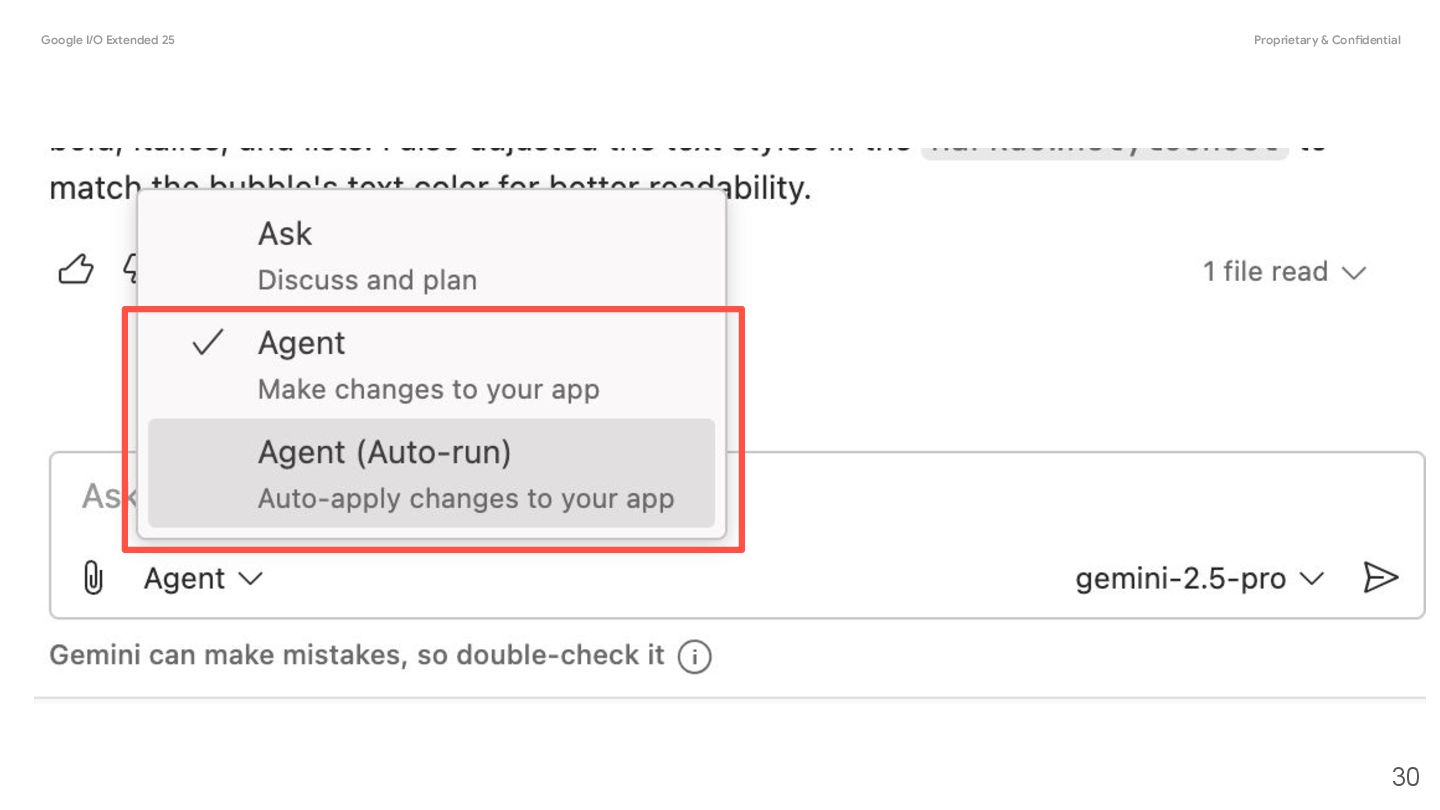Image resolution: width=1440 pixels, height=810 pixels.
Task: Click the thumbs up feedback icon
Action: coord(76,269)
